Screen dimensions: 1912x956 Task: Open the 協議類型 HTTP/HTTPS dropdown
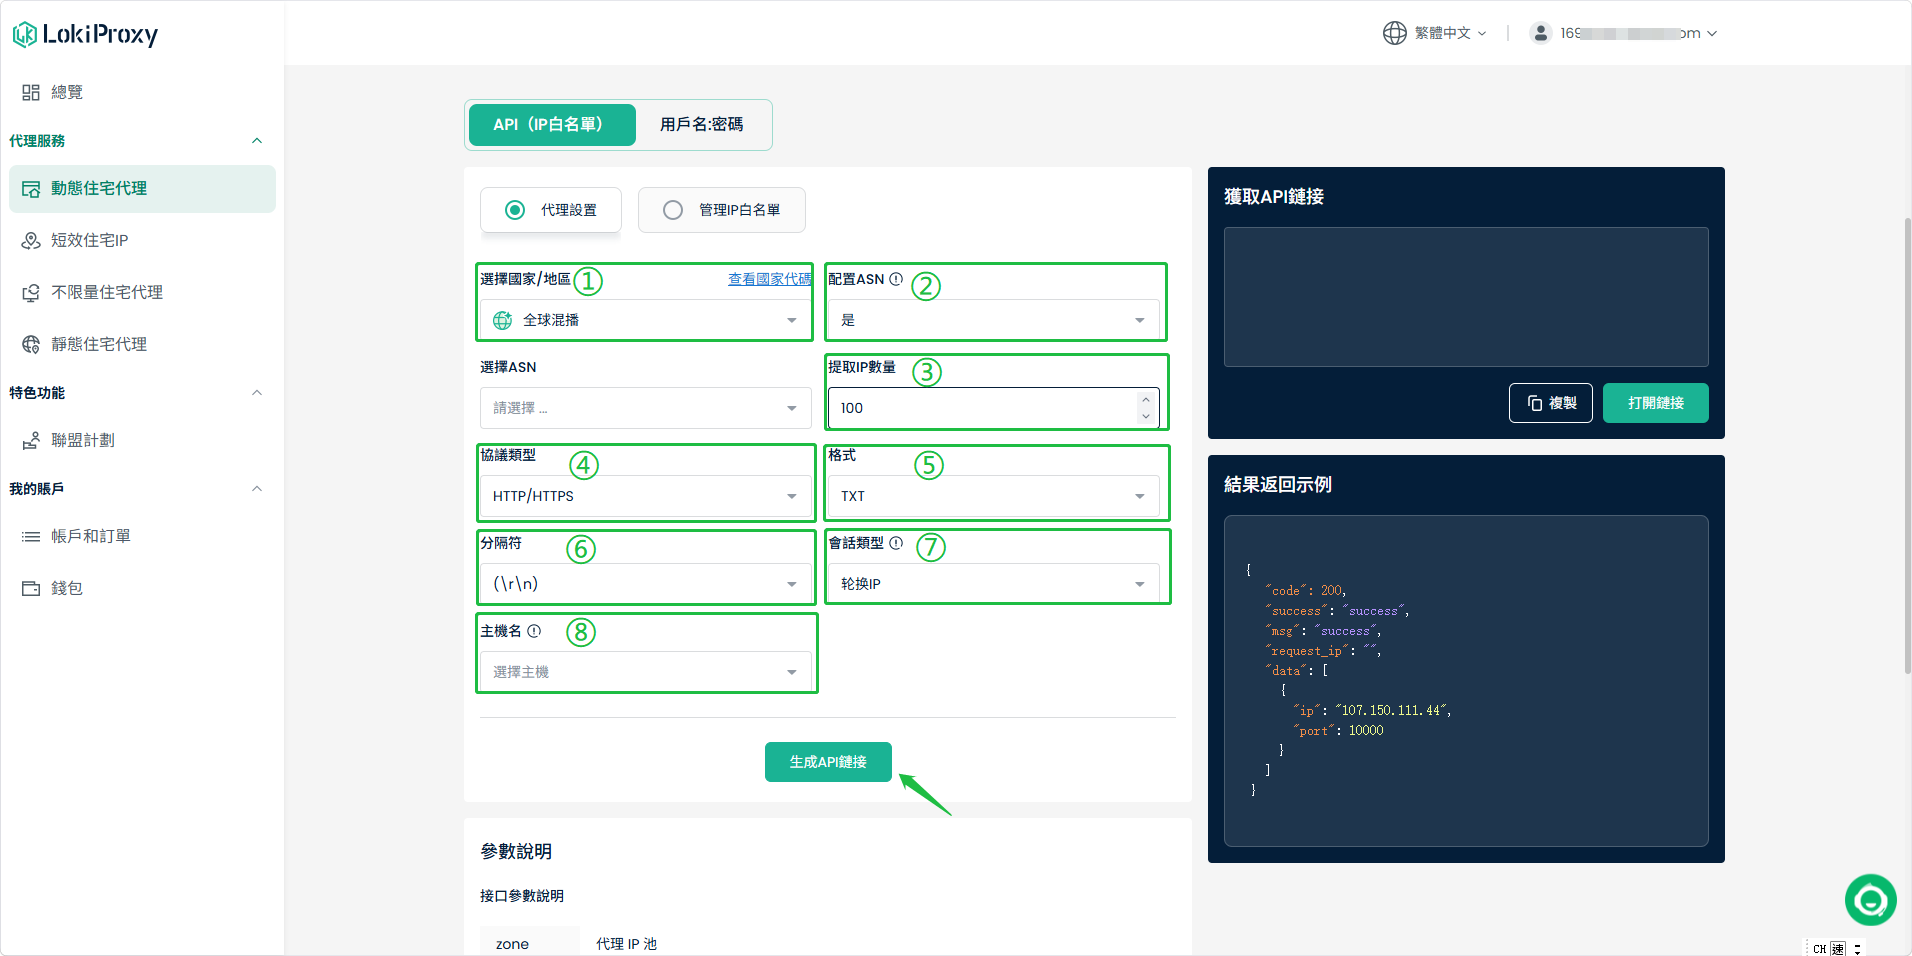pyautogui.click(x=645, y=496)
